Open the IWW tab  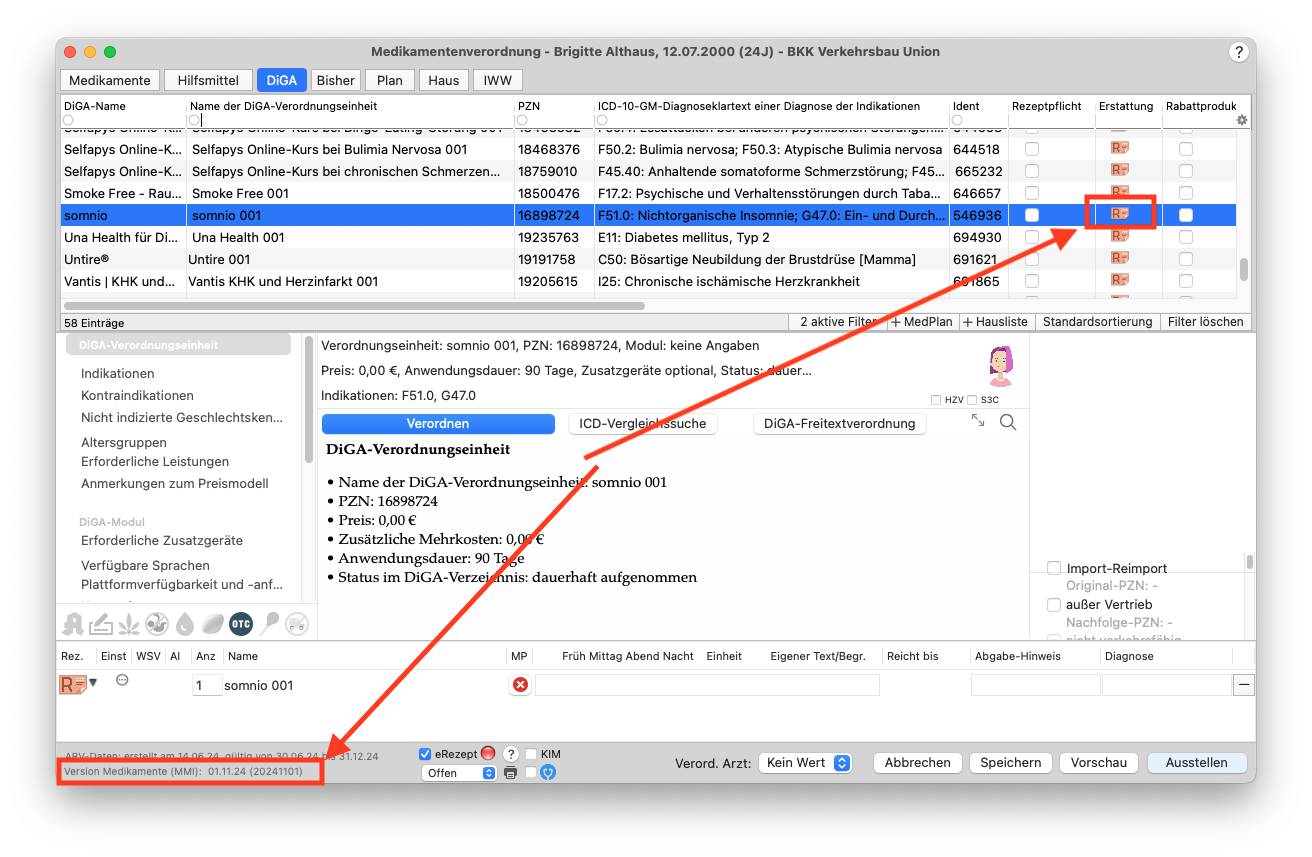498,81
